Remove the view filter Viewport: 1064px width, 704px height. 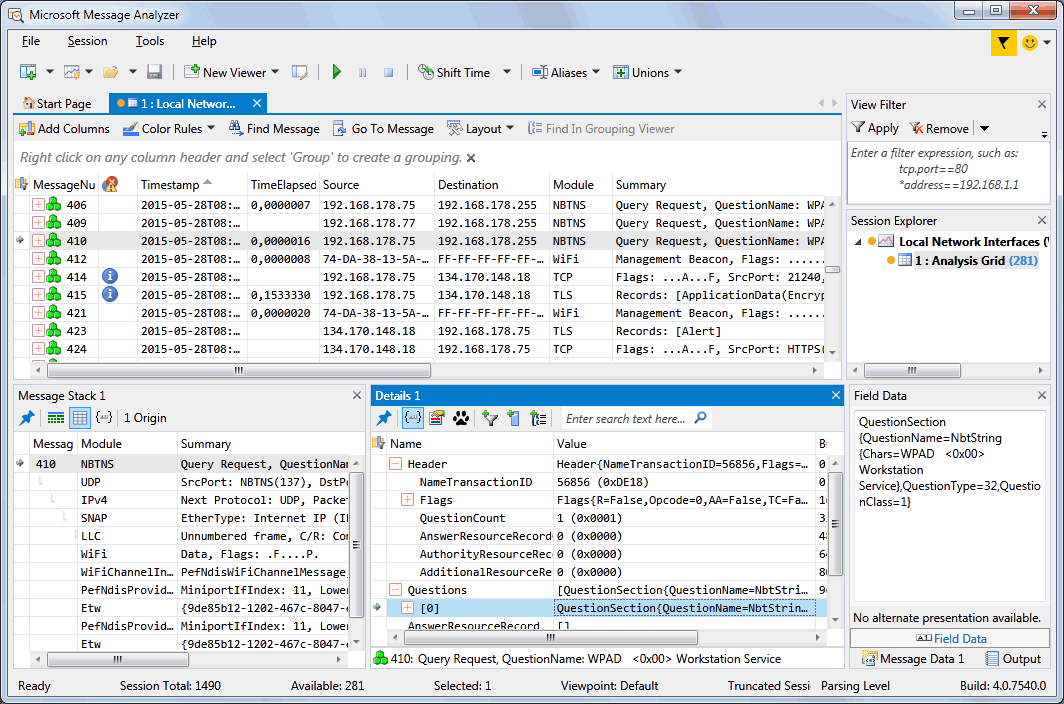click(x=940, y=128)
